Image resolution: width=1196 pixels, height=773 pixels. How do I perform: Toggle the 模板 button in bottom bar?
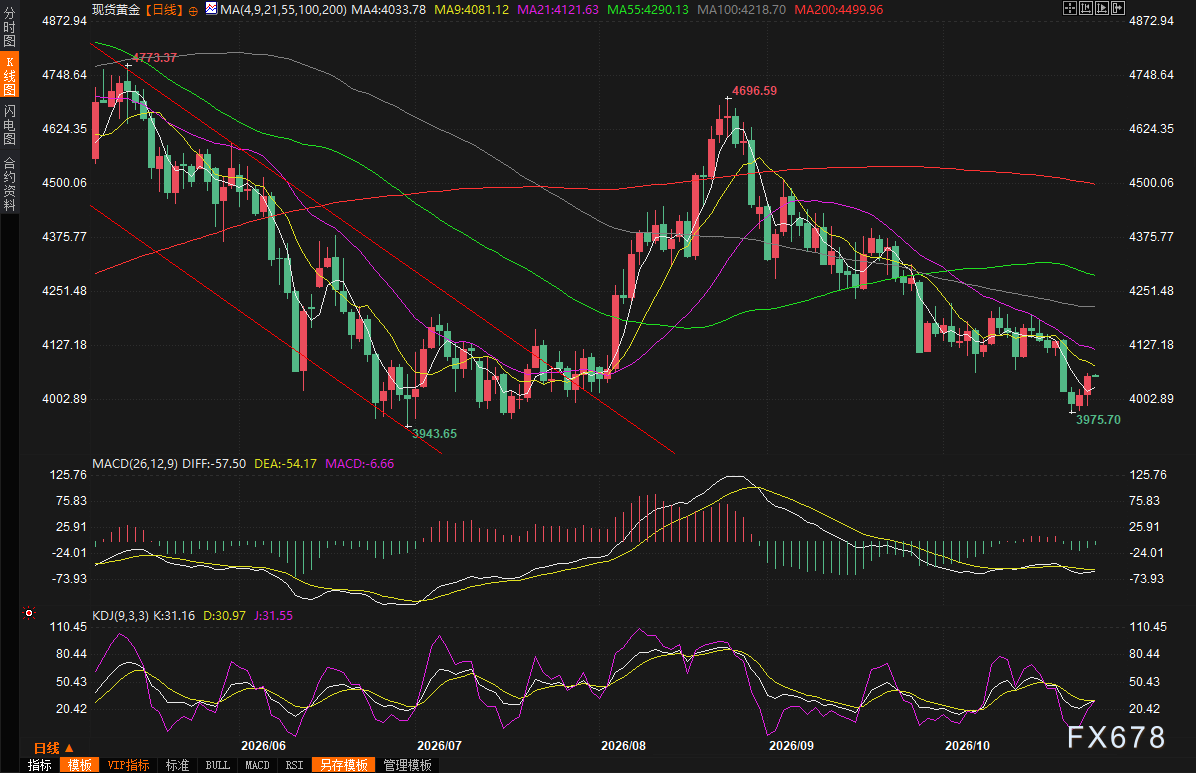79,765
